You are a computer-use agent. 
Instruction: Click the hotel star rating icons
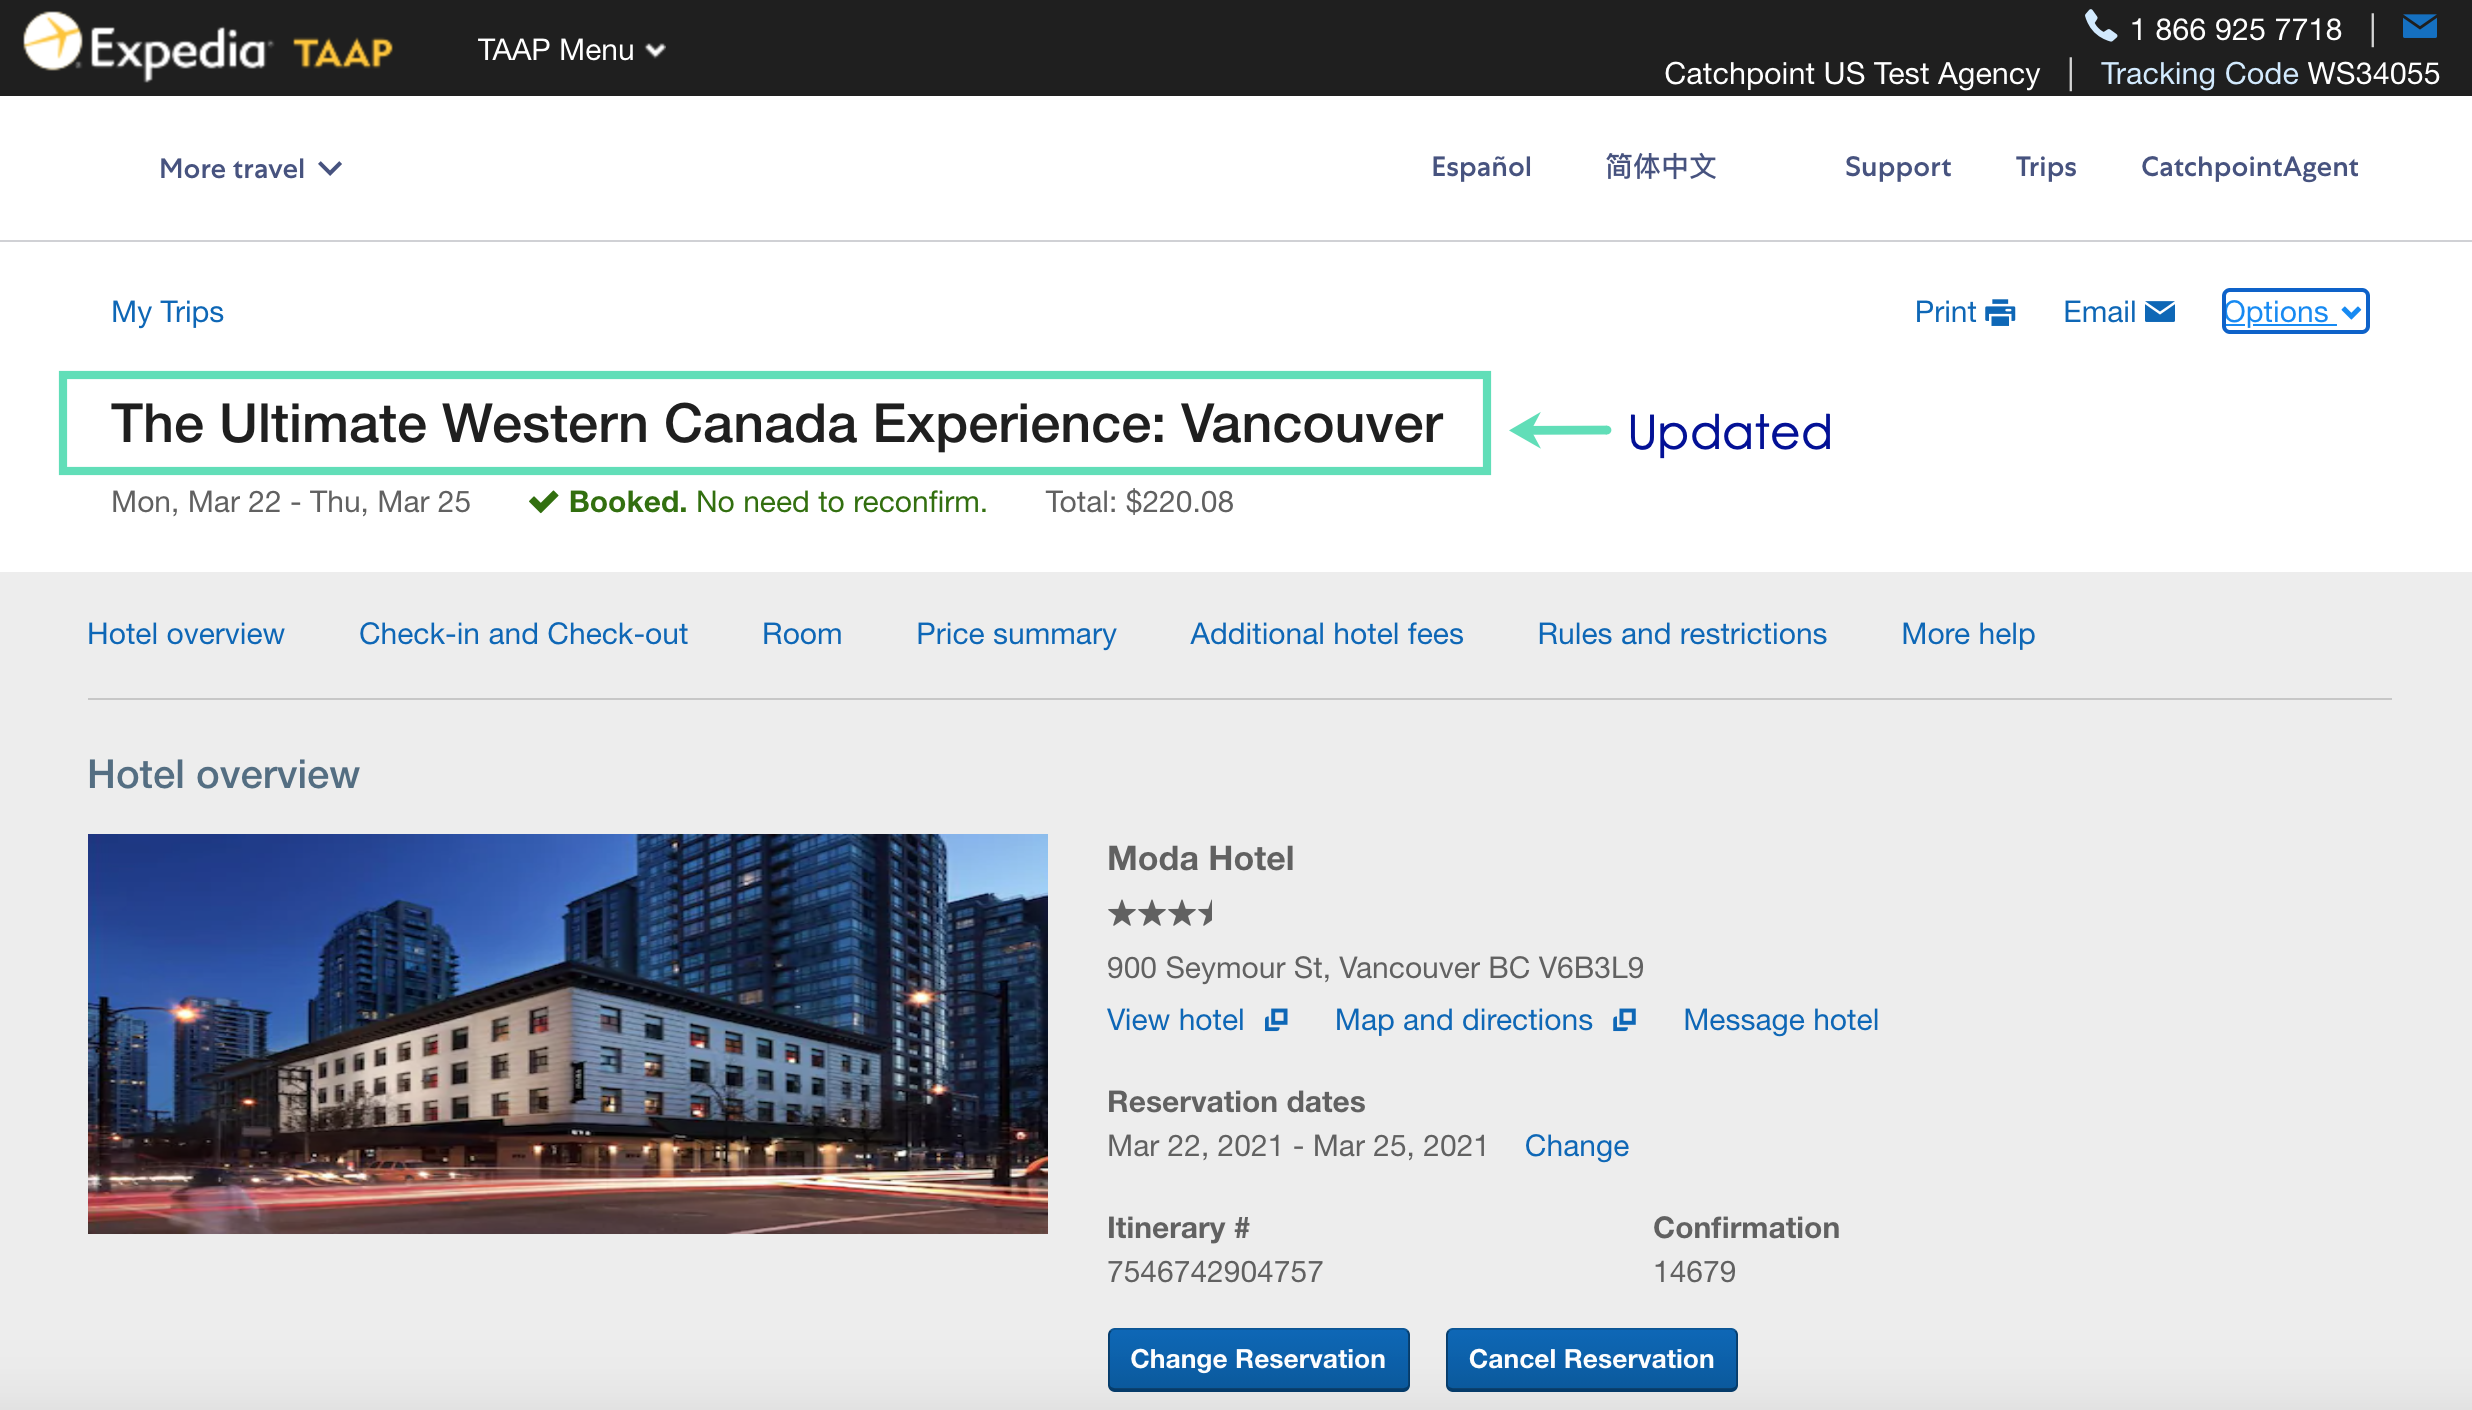click(1161, 913)
